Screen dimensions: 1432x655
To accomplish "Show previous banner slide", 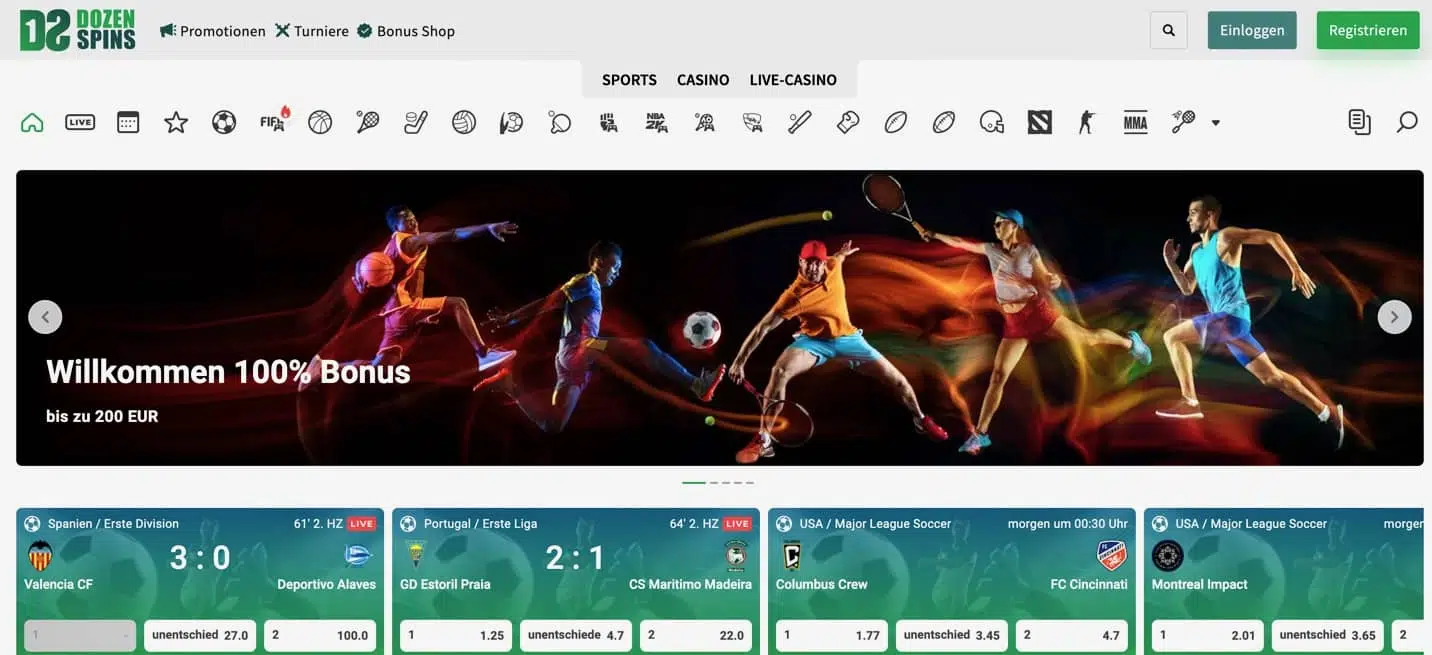I will point(45,317).
